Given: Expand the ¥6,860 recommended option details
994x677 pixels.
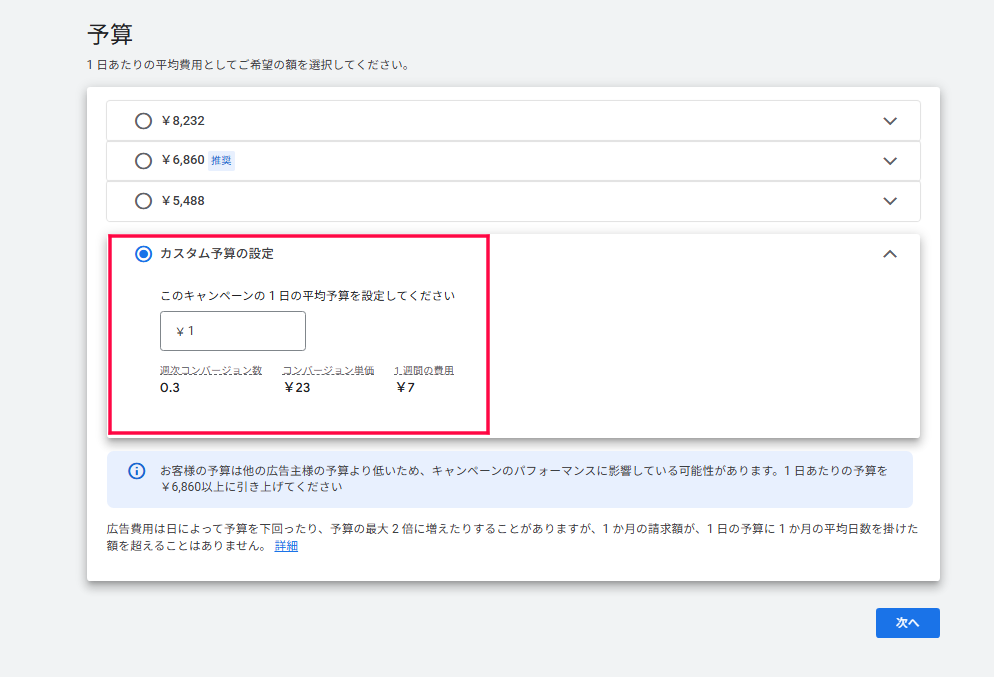Looking at the screenshot, I should (888, 160).
